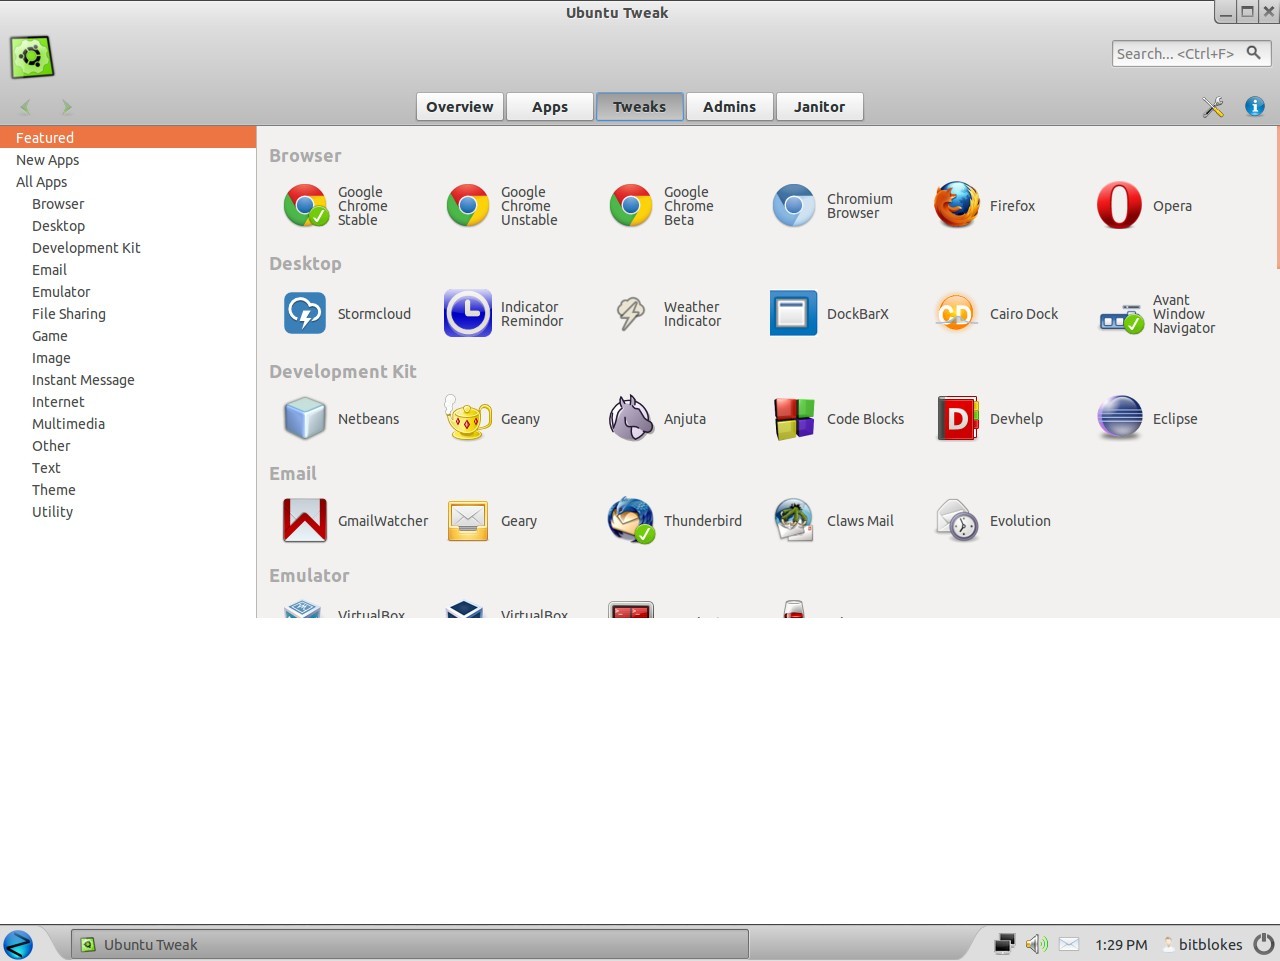1280x961 pixels.
Task: Open the Stormcloud app icon
Action: (x=305, y=314)
